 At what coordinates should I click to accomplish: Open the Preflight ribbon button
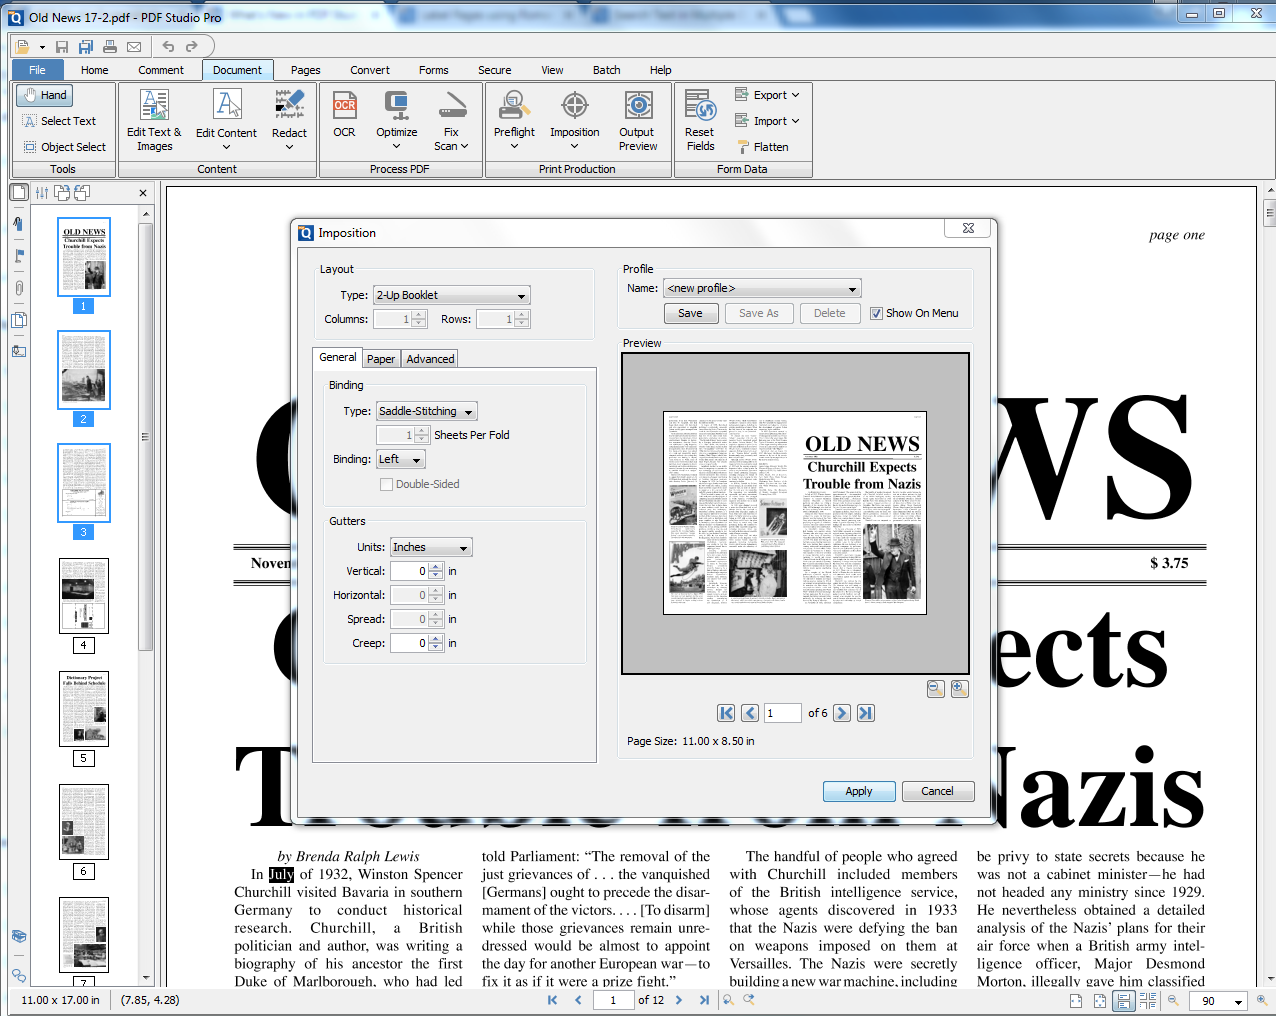514,120
